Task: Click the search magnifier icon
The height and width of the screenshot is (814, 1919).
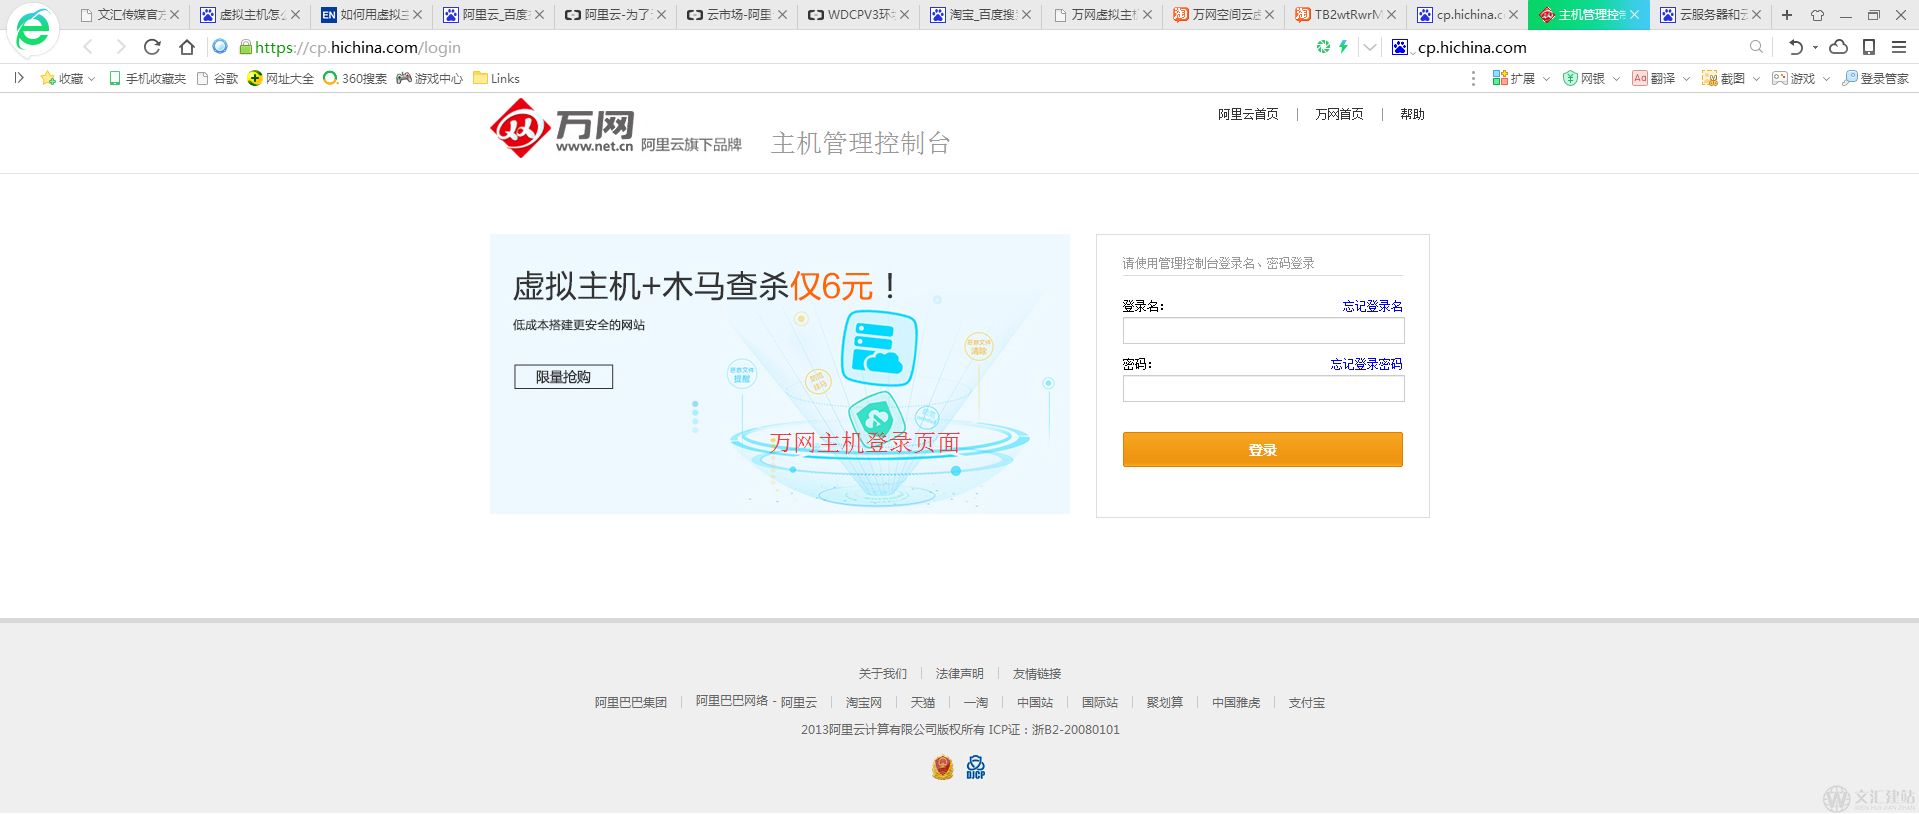Action: pyautogui.click(x=1756, y=47)
